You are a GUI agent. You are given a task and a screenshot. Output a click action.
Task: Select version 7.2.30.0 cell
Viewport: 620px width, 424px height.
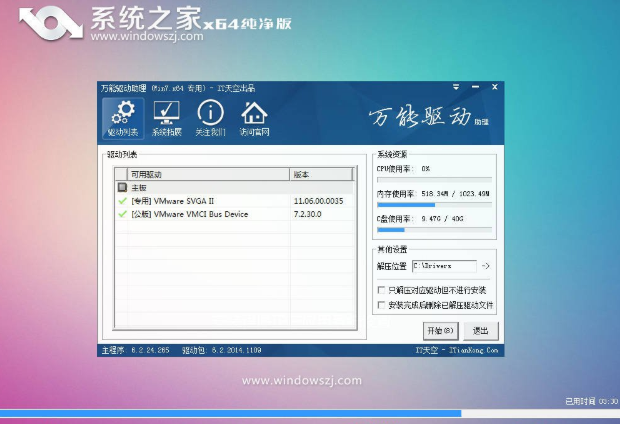click(307, 214)
